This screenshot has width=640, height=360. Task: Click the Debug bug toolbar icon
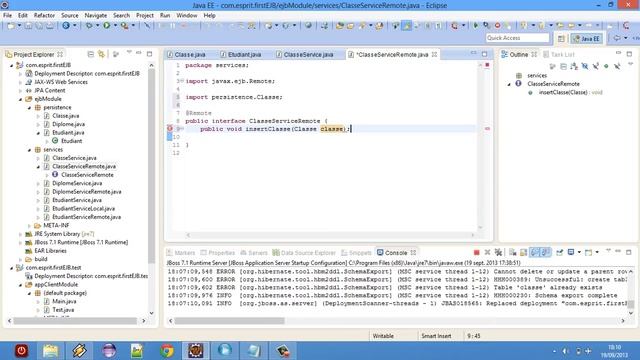89,26
